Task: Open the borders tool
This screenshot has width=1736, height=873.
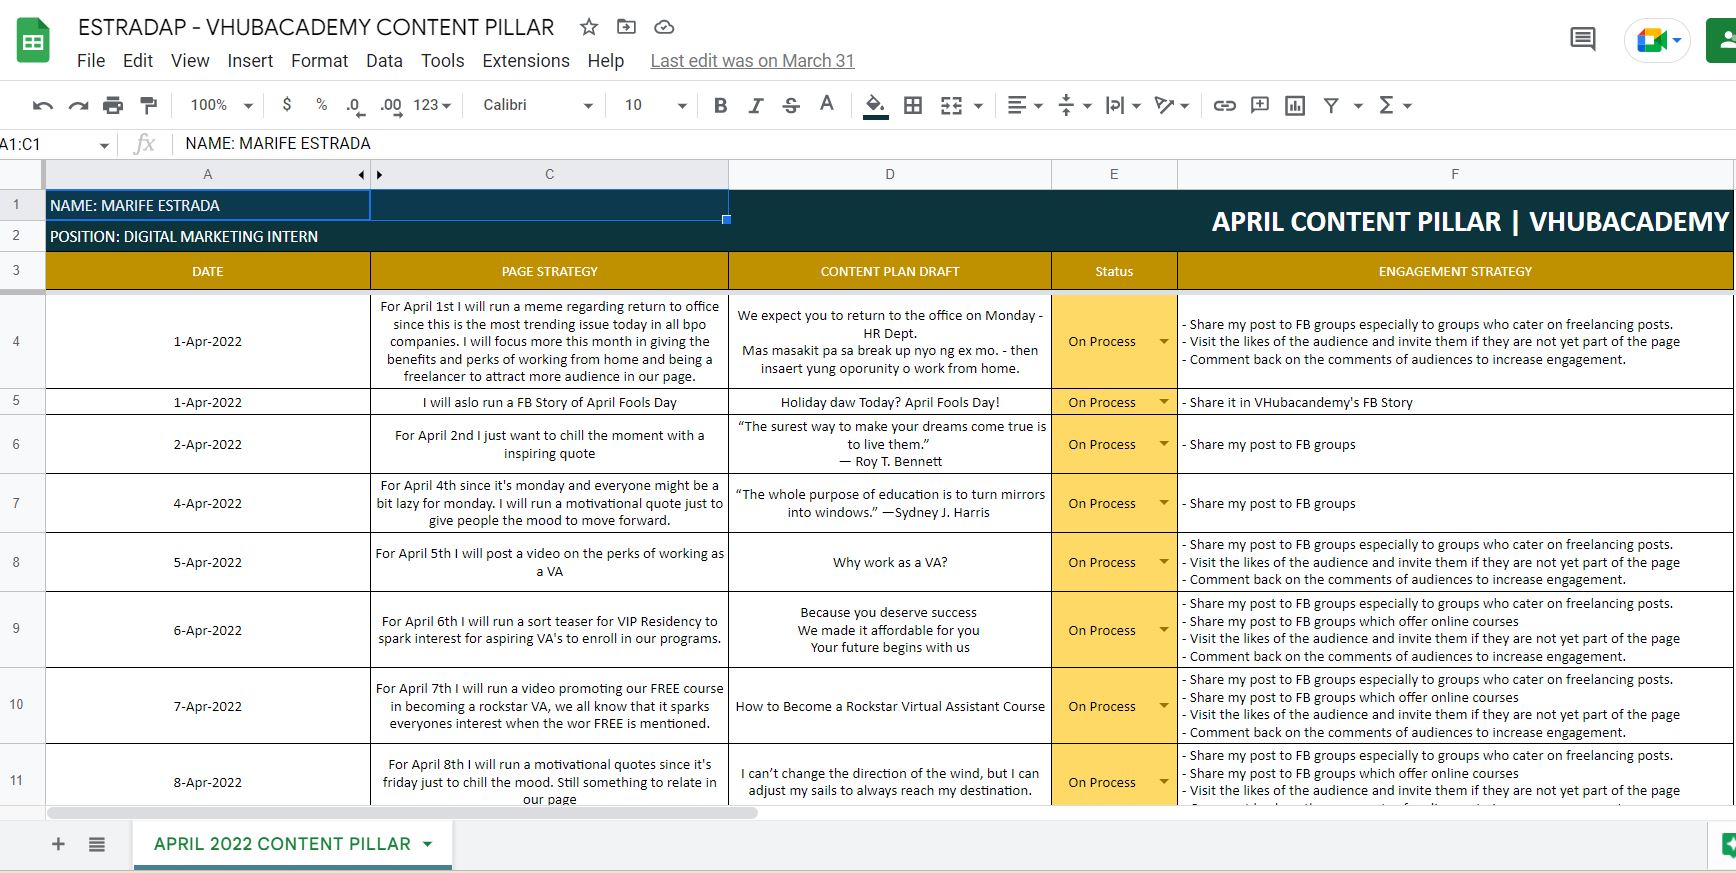Action: click(x=913, y=105)
